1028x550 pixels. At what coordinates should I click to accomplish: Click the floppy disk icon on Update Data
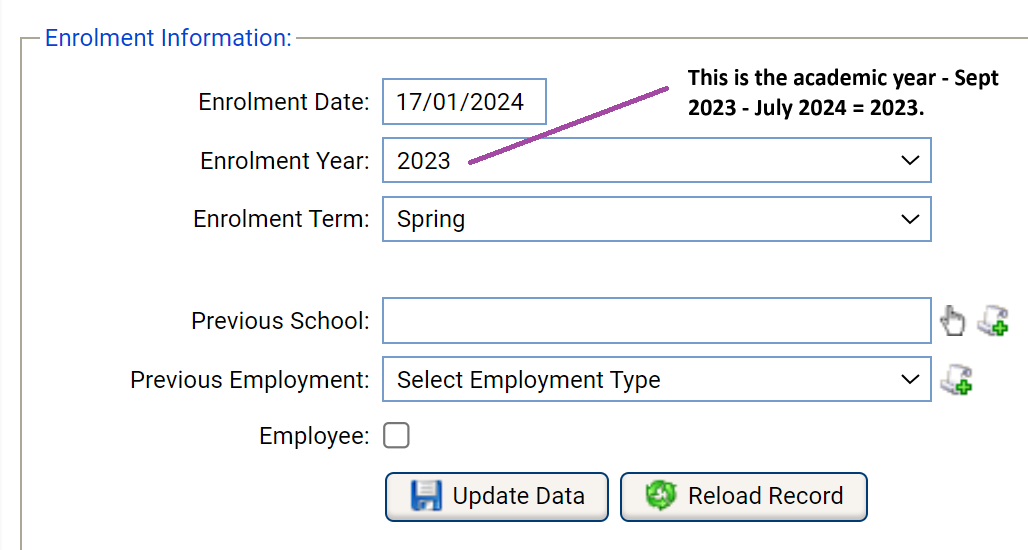[426, 497]
